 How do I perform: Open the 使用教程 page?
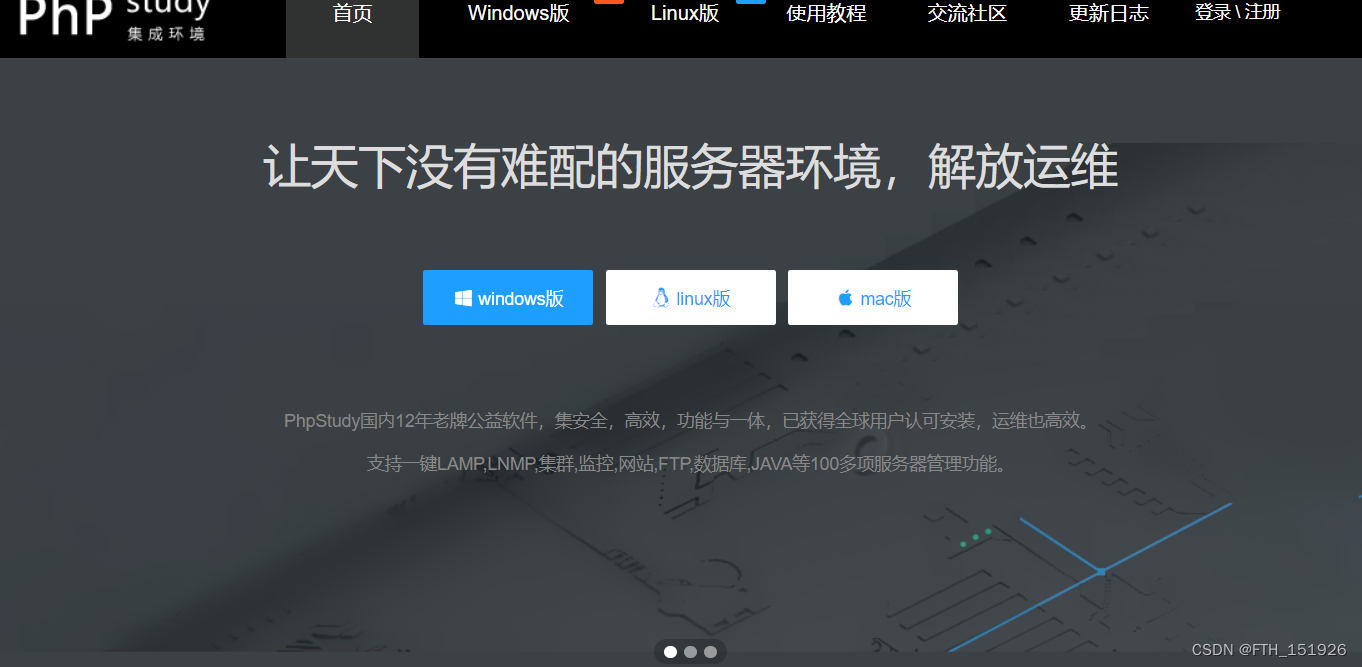[826, 14]
